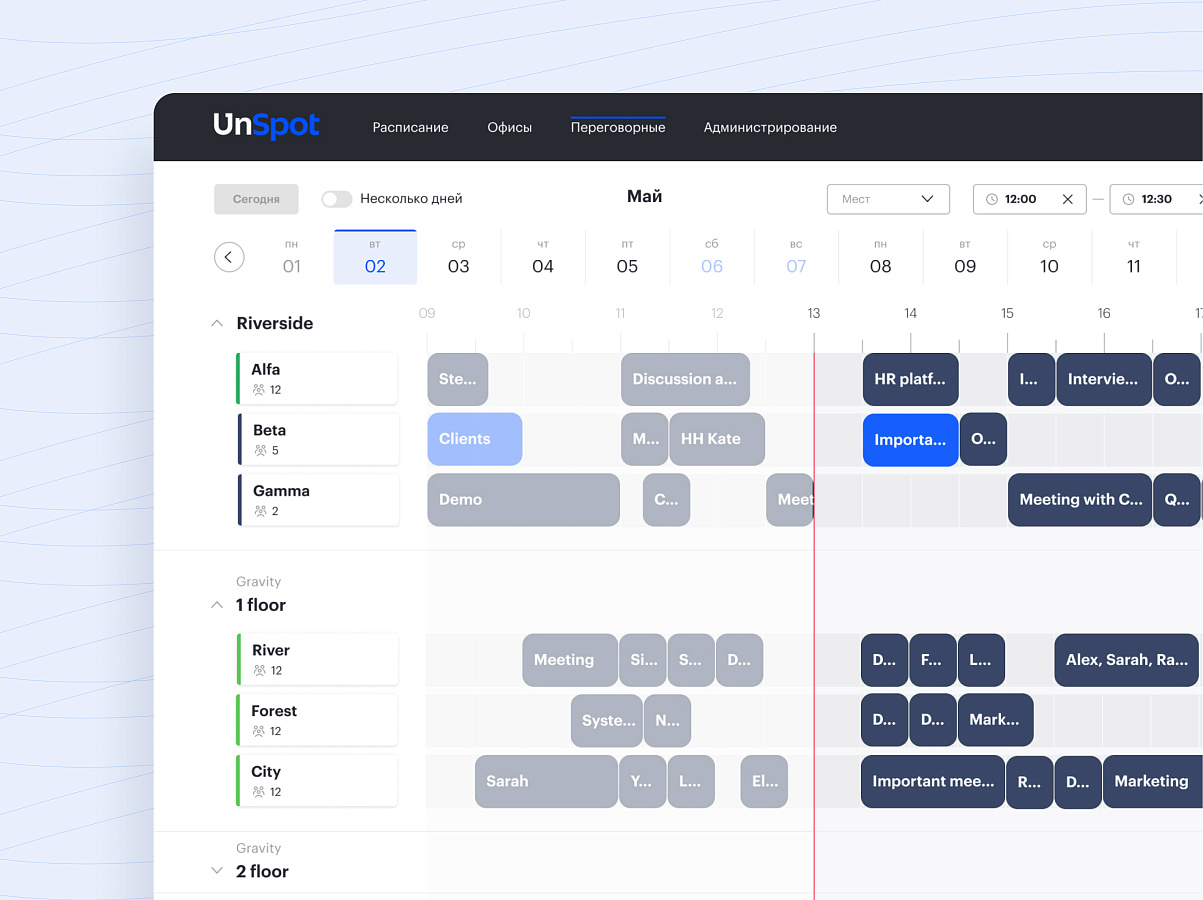Open the Sarah booking in City
Viewport: 1203px width, 900px height.
[546, 781]
